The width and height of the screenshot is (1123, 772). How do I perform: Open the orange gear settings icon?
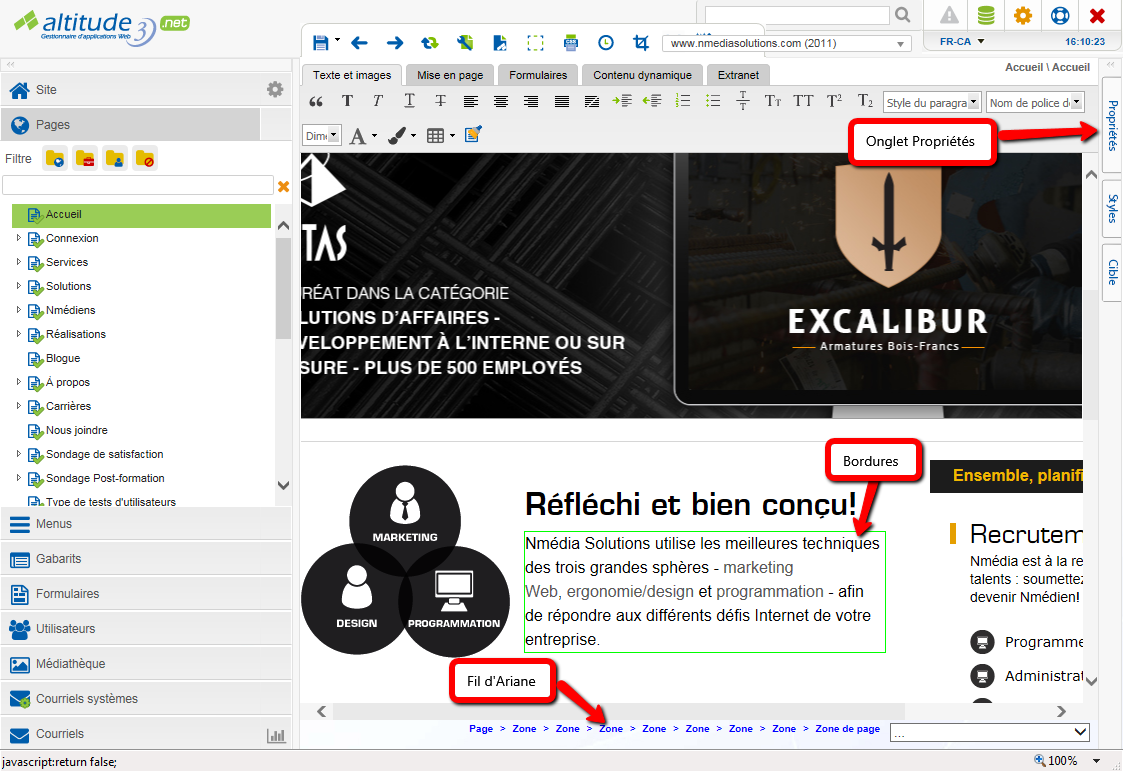(x=1023, y=15)
